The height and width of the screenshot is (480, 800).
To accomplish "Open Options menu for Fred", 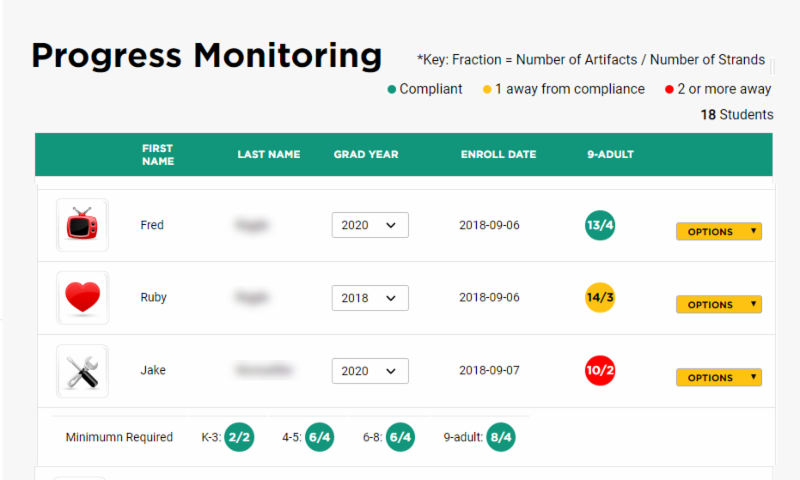I will [x=718, y=232].
